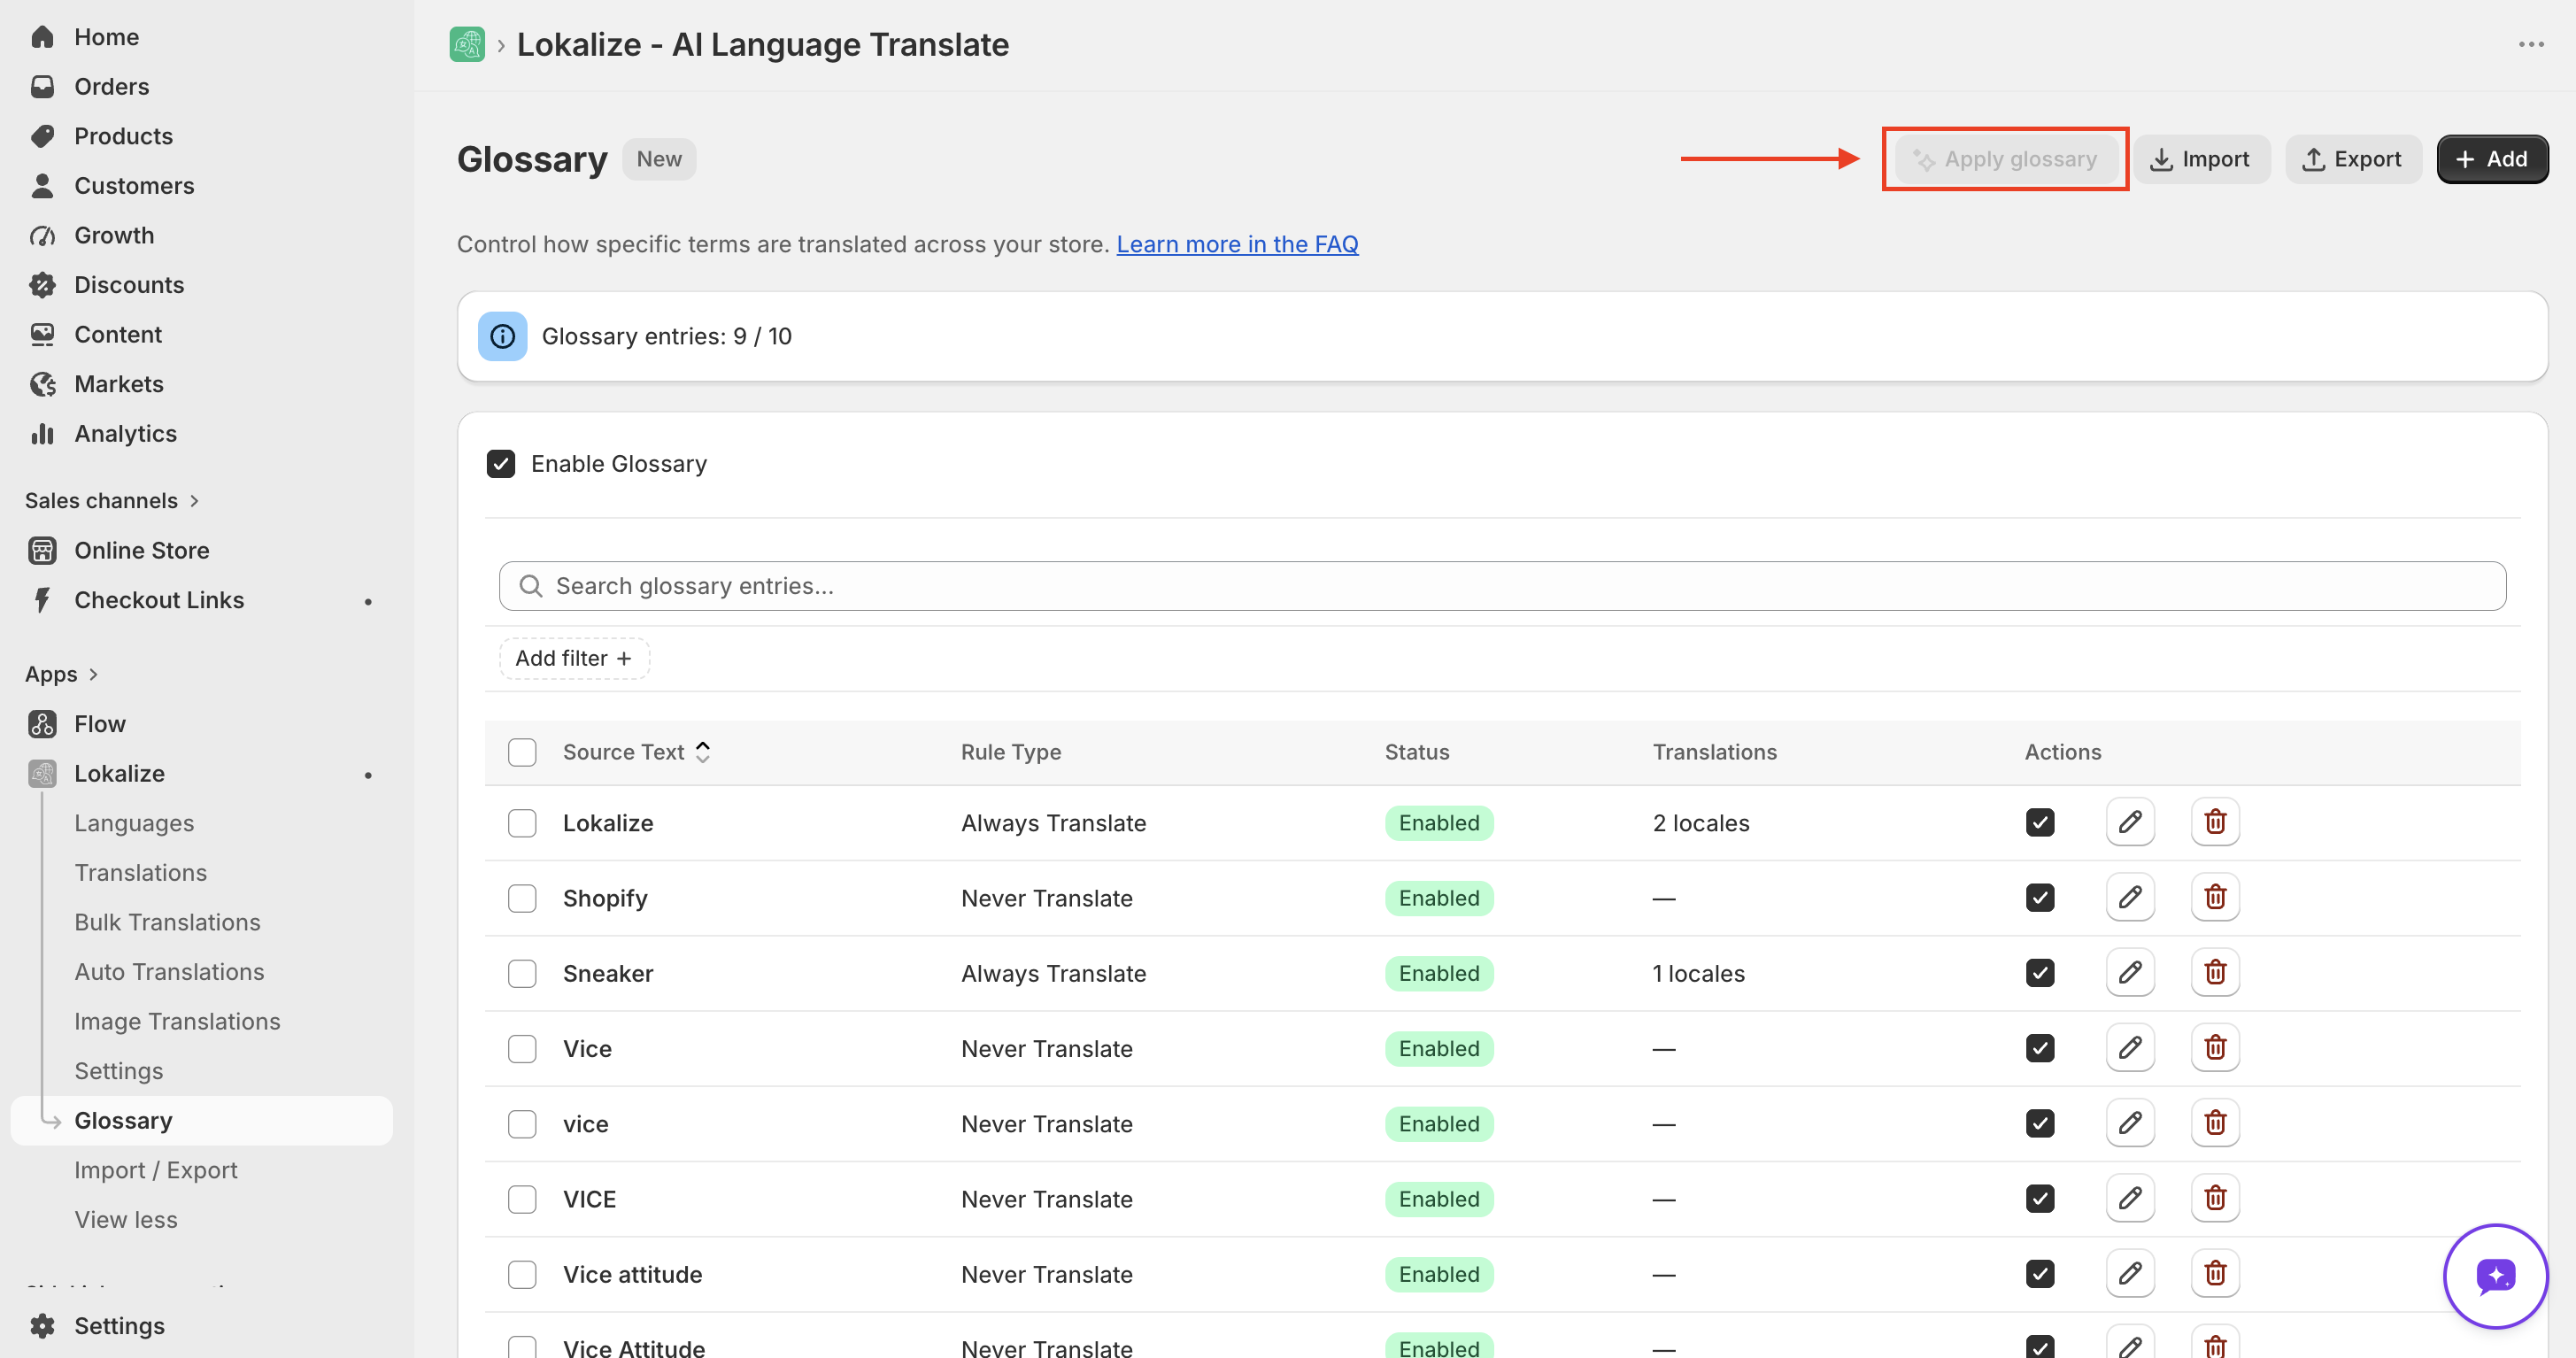
Task: Disable the Lokalize entry enabled toggle
Action: (x=2040, y=822)
